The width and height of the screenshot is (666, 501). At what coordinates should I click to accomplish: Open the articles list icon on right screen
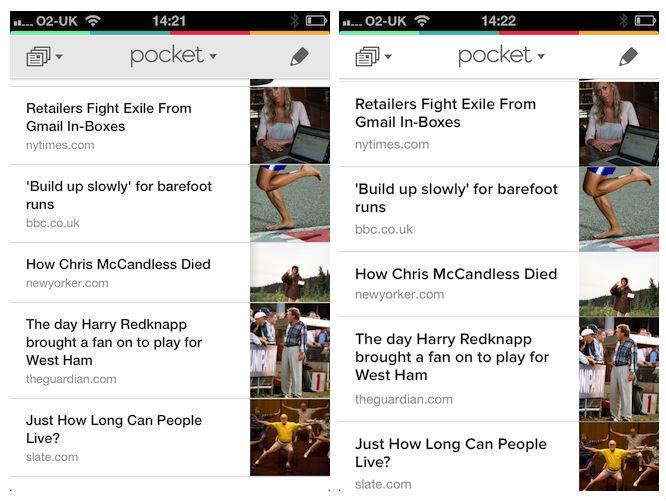click(x=367, y=56)
